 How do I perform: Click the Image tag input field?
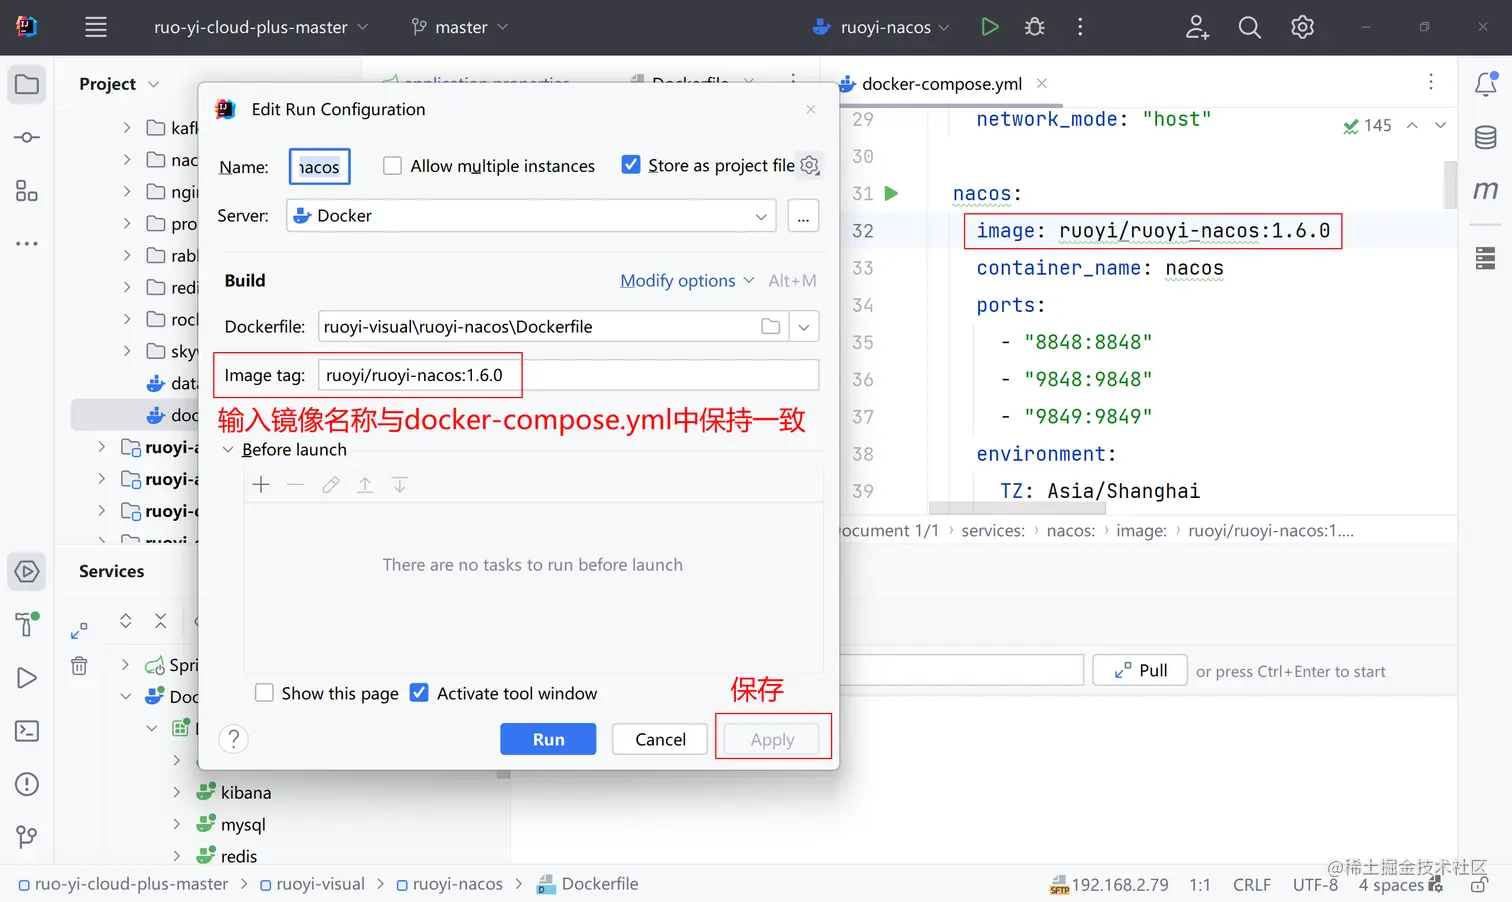pos(569,375)
